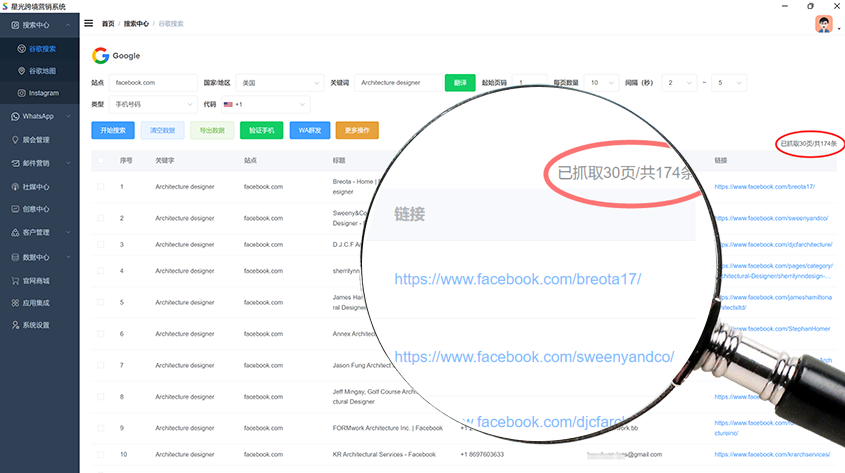Check the checkbox for row 2

pos(100,218)
